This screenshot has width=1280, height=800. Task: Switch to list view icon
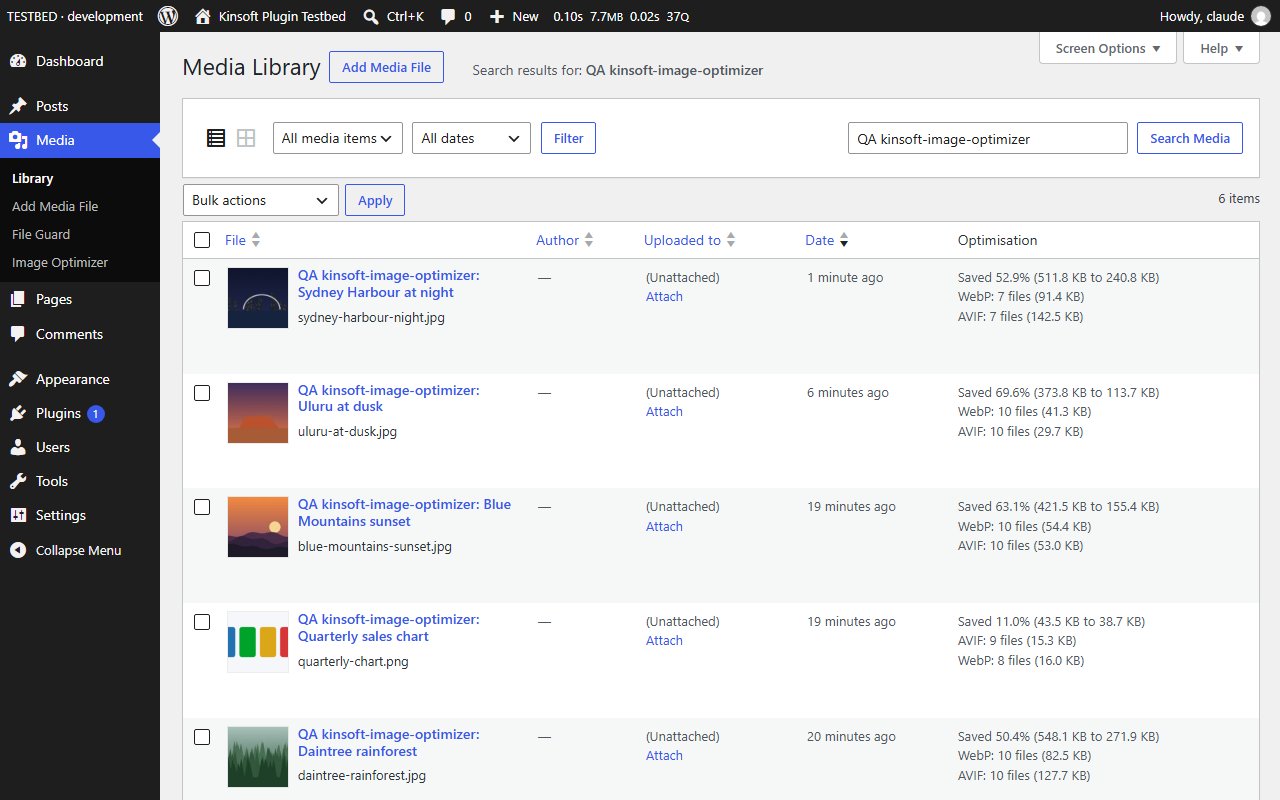[x=216, y=138]
